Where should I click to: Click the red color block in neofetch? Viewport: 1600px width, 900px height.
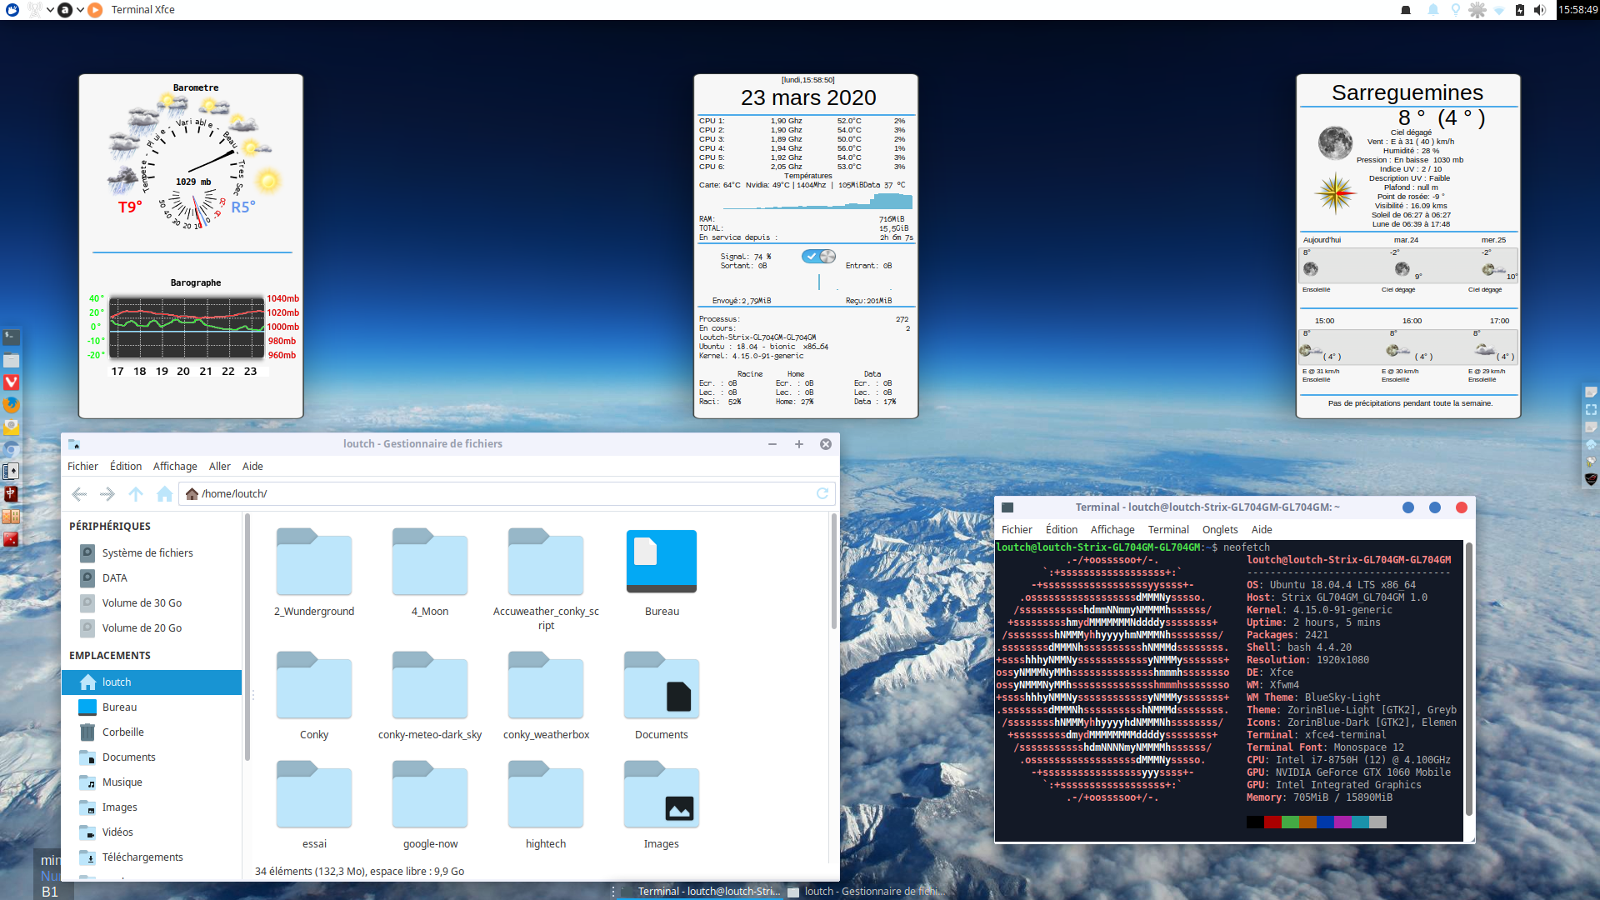[1273, 822]
